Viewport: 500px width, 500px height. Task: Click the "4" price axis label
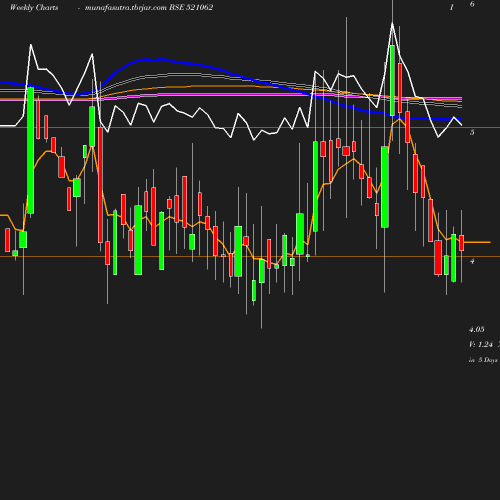click(472, 261)
